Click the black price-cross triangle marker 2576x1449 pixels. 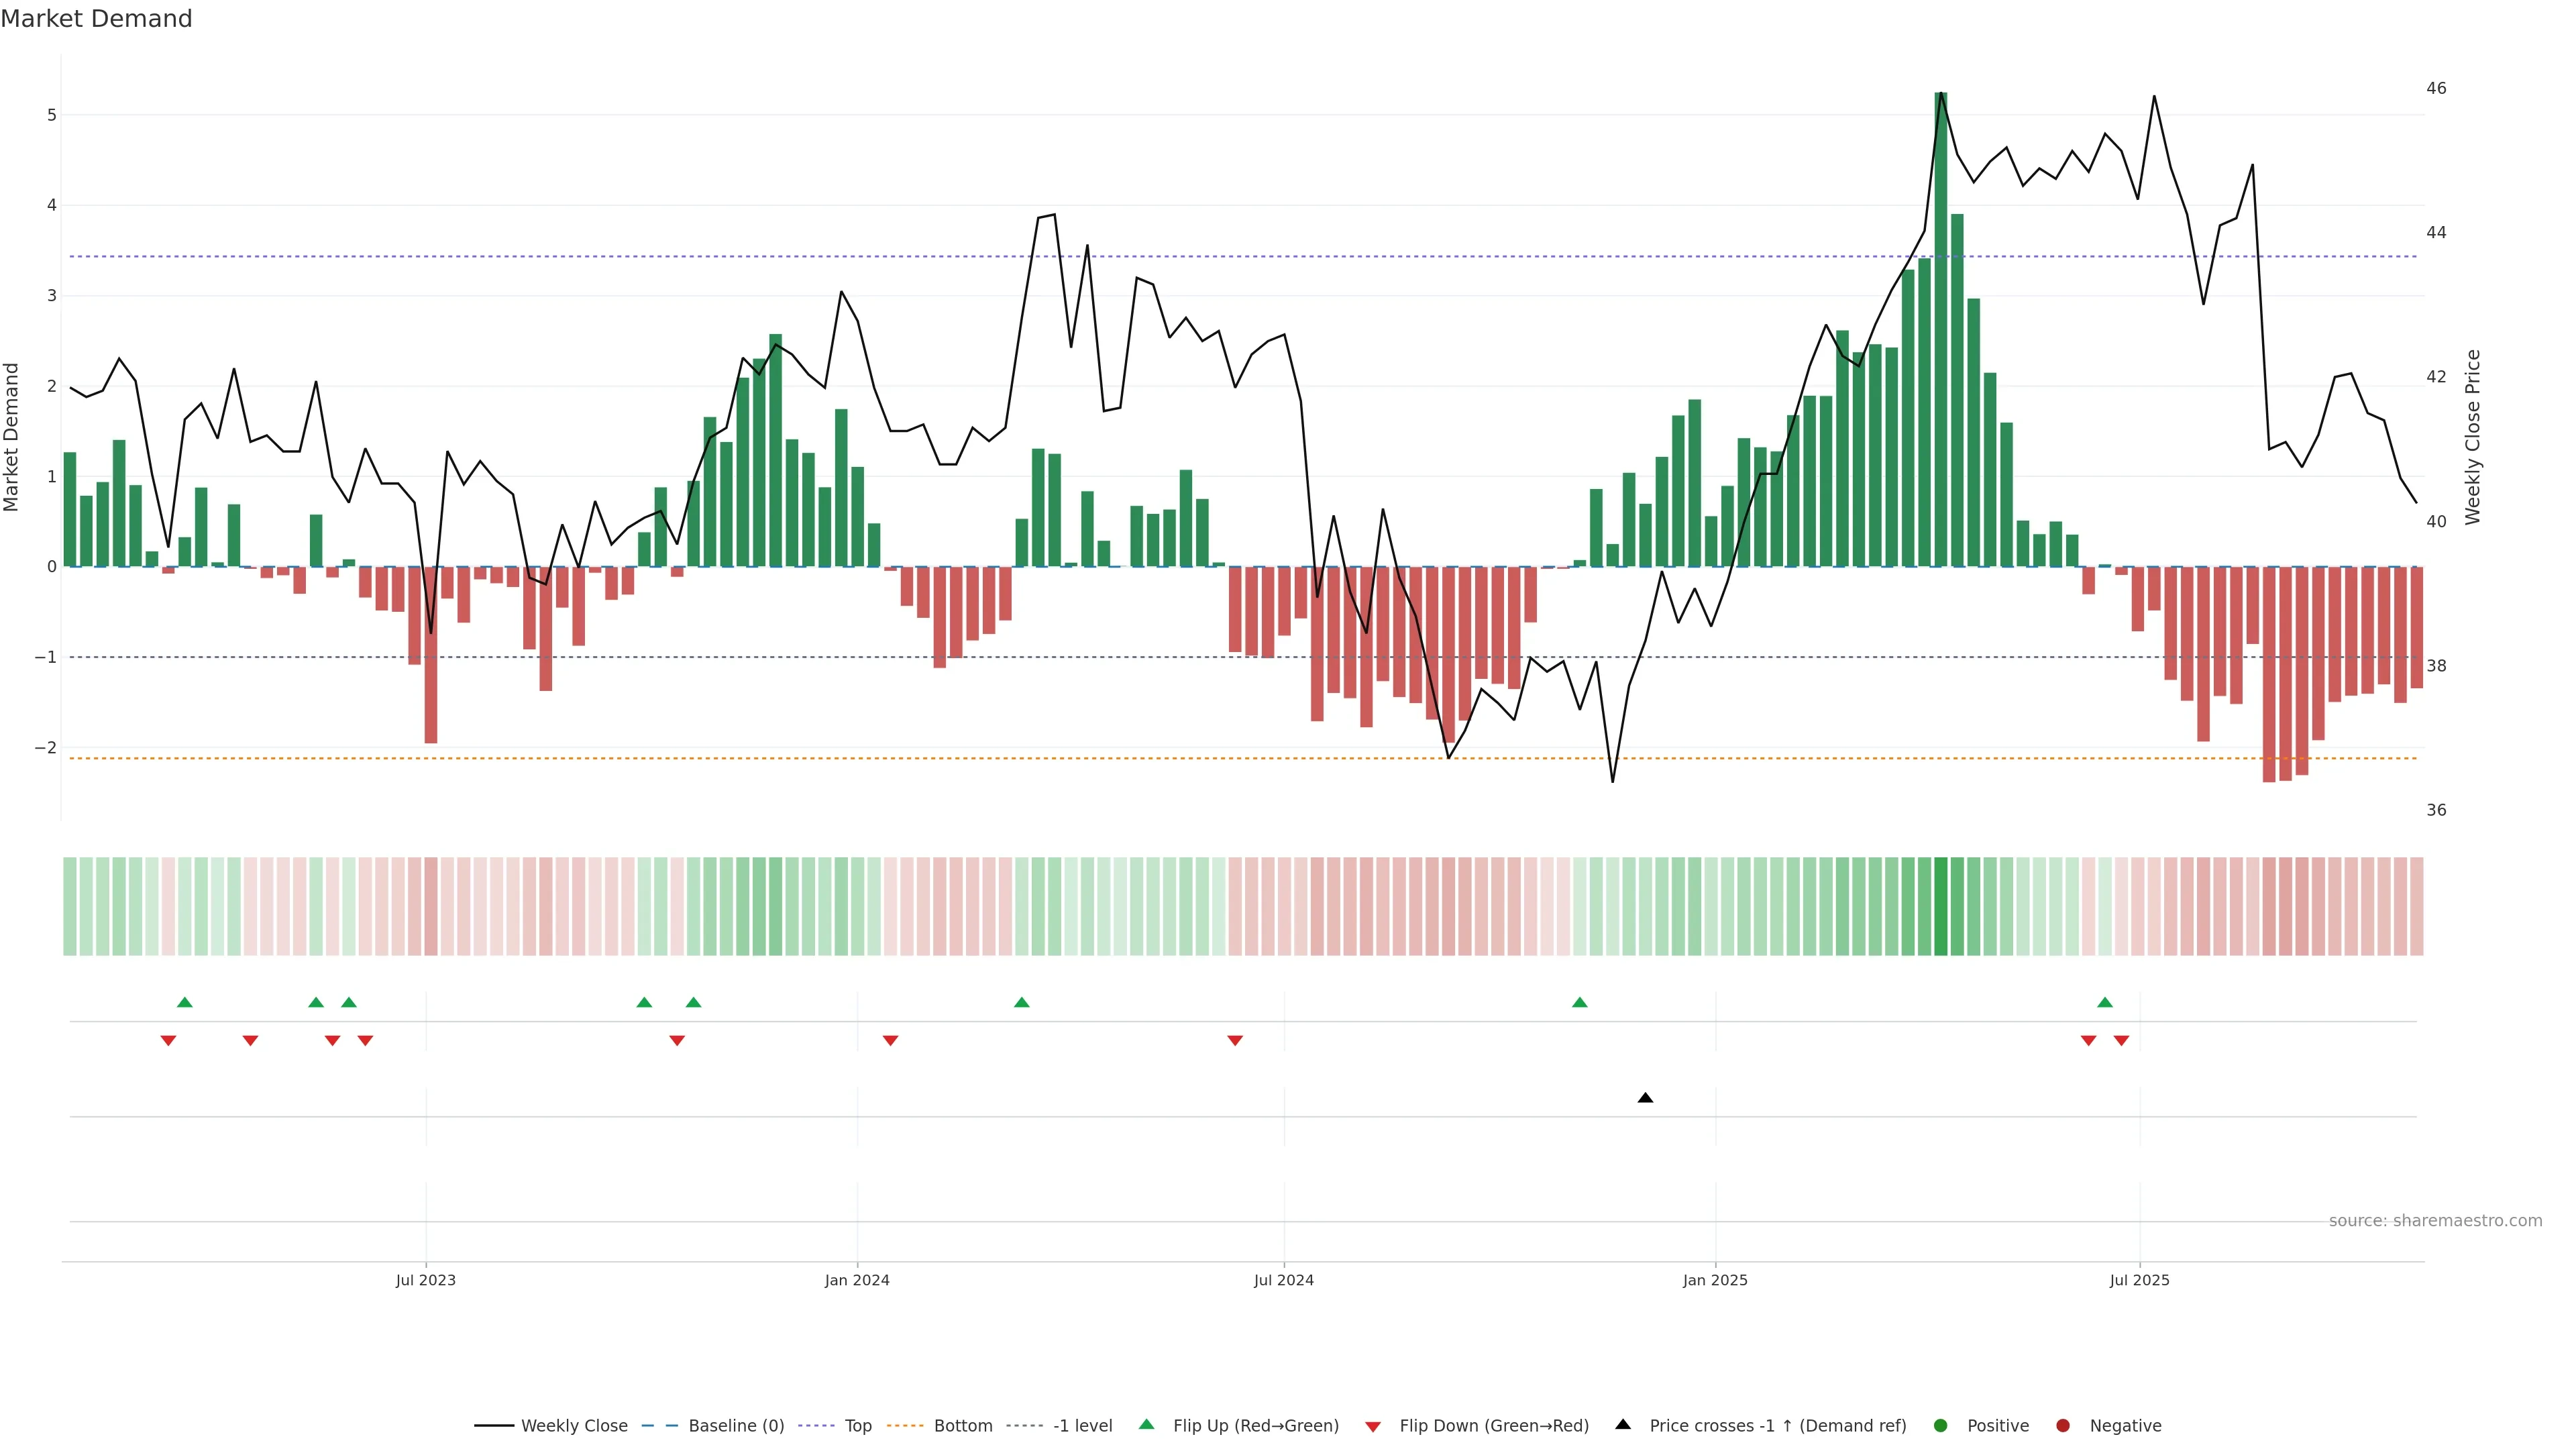(x=1645, y=1098)
